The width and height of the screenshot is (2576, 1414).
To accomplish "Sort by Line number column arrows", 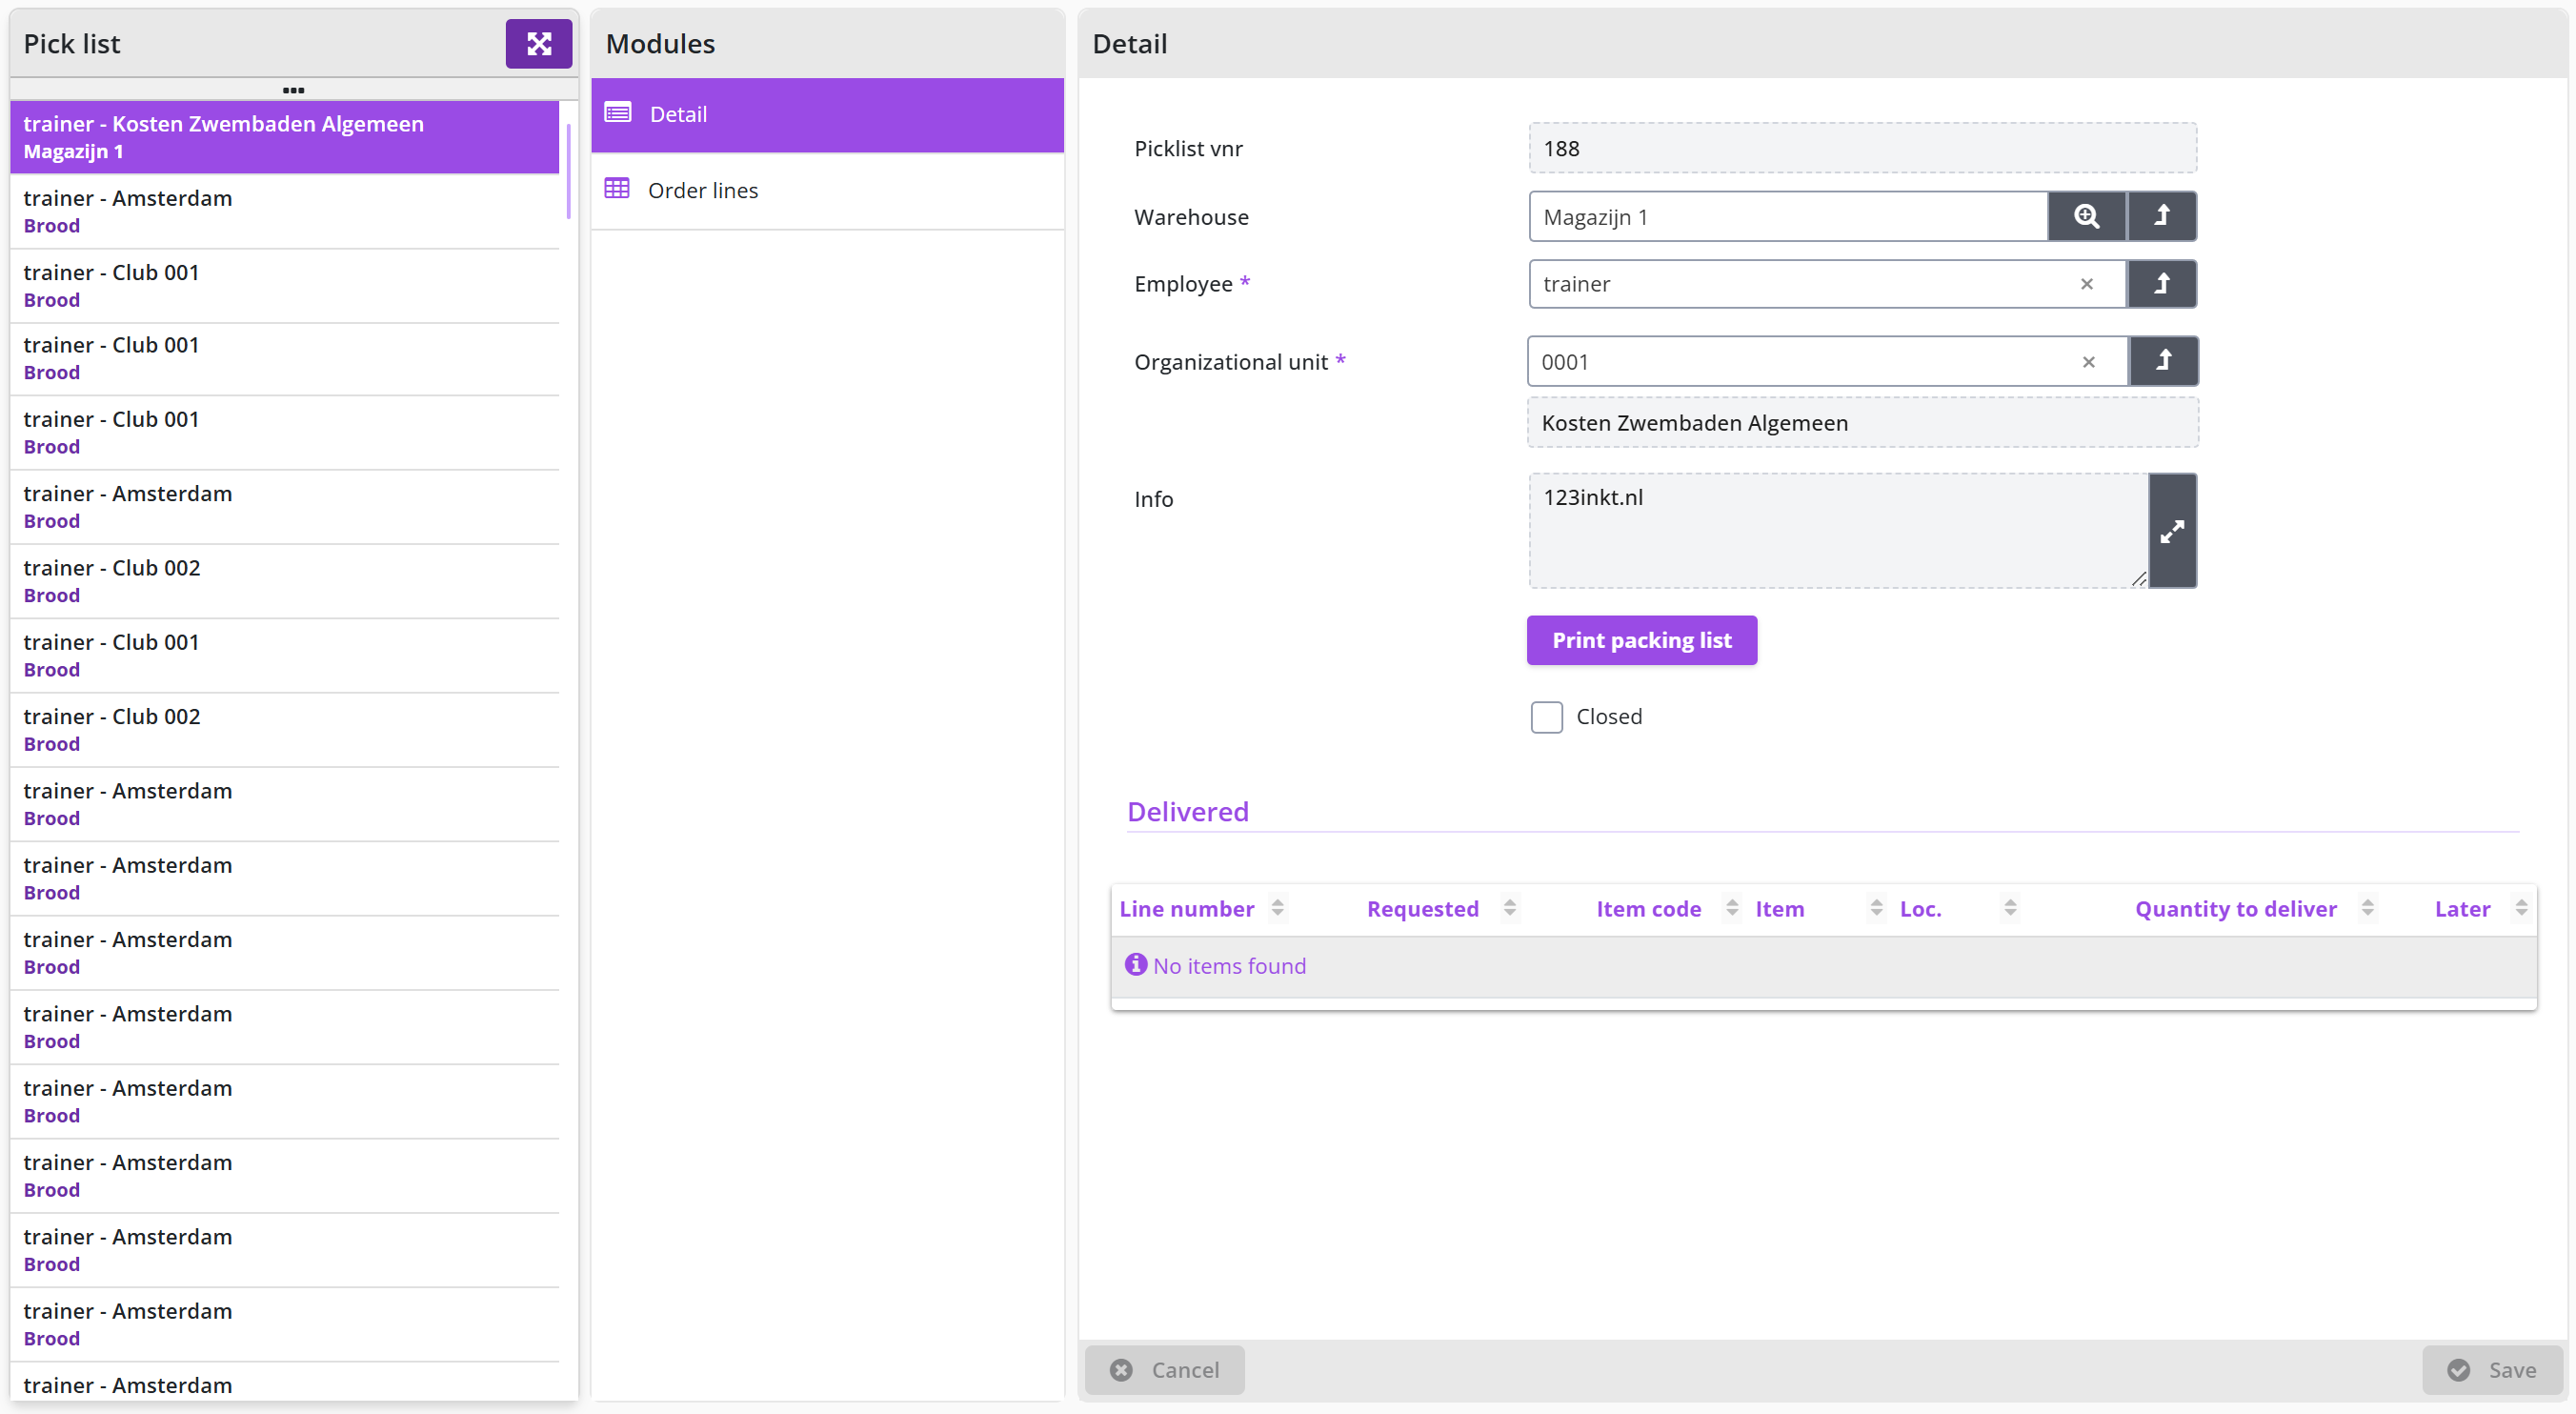I will tap(1277, 909).
